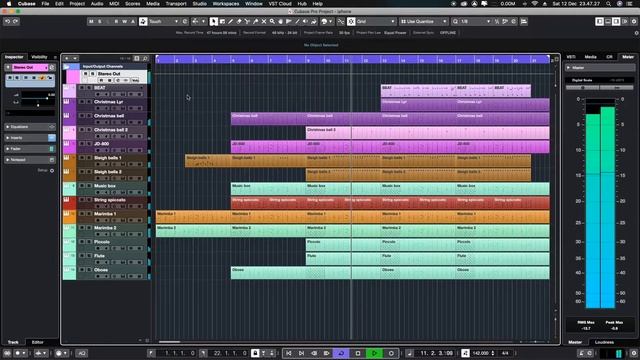Switch to the VSTi tab in right zone
This screenshot has width=640, height=360.
point(571,57)
